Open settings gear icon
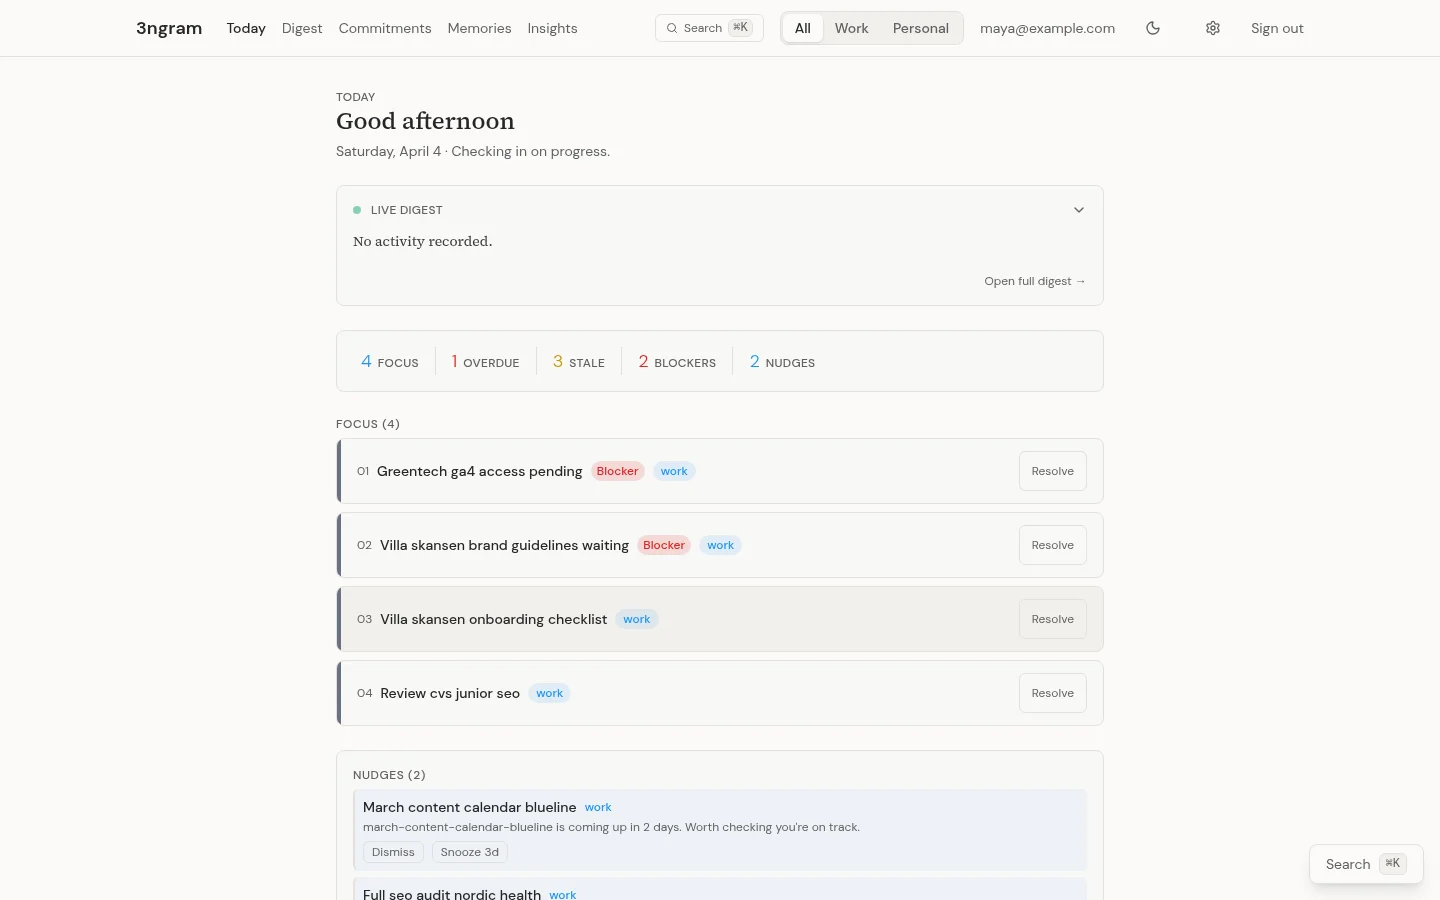 click(1213, 28)
